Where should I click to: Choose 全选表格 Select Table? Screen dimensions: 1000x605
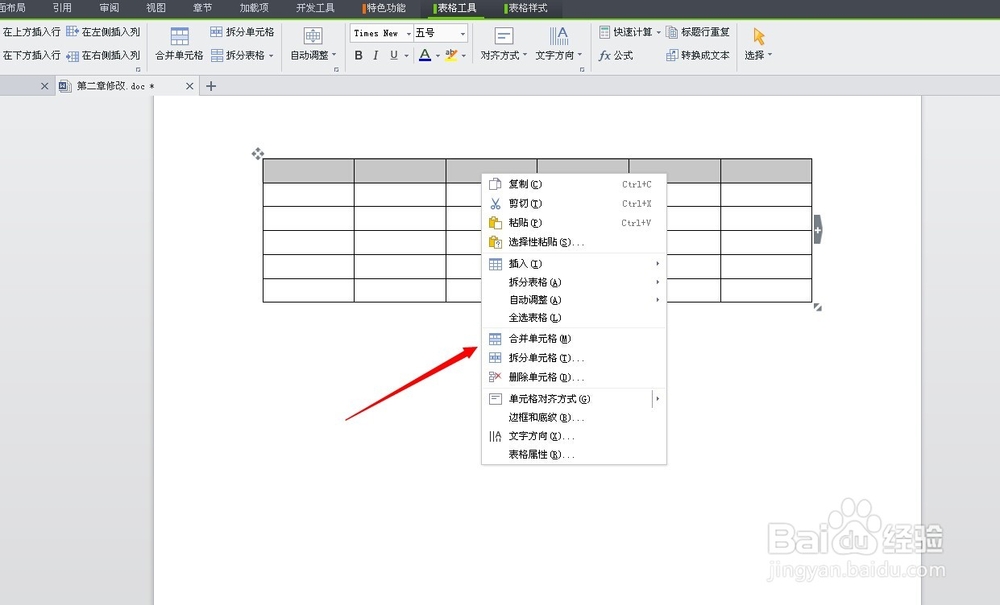(574, 317)
